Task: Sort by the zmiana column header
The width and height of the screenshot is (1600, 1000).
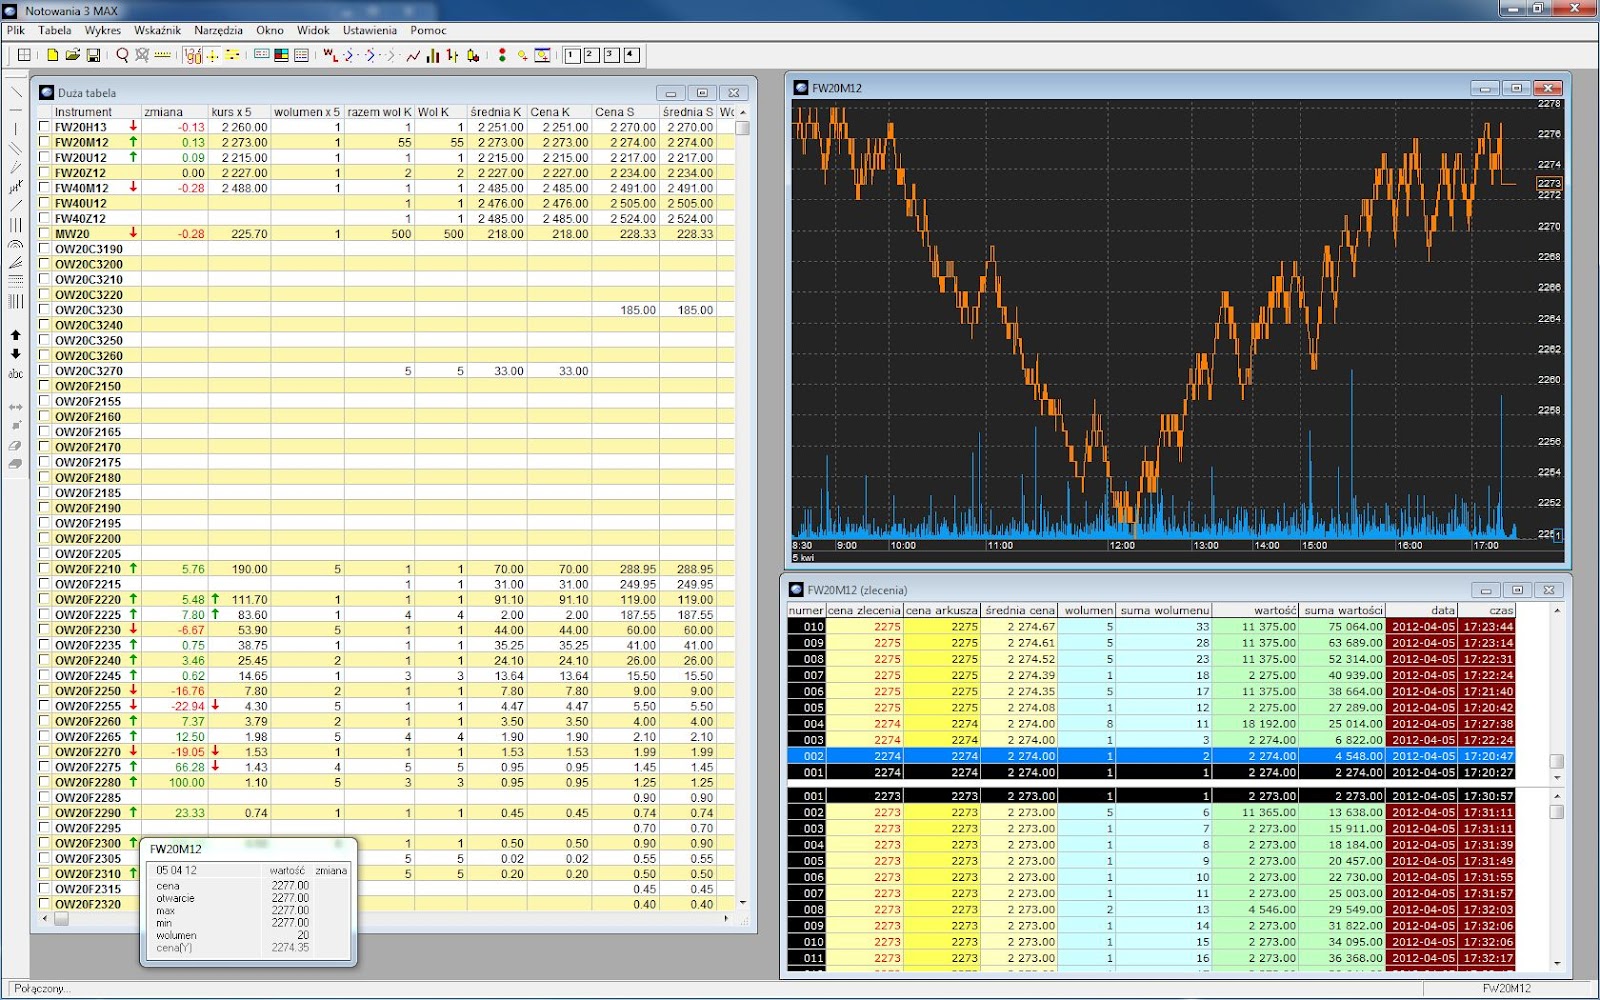Action: [174, 112]
